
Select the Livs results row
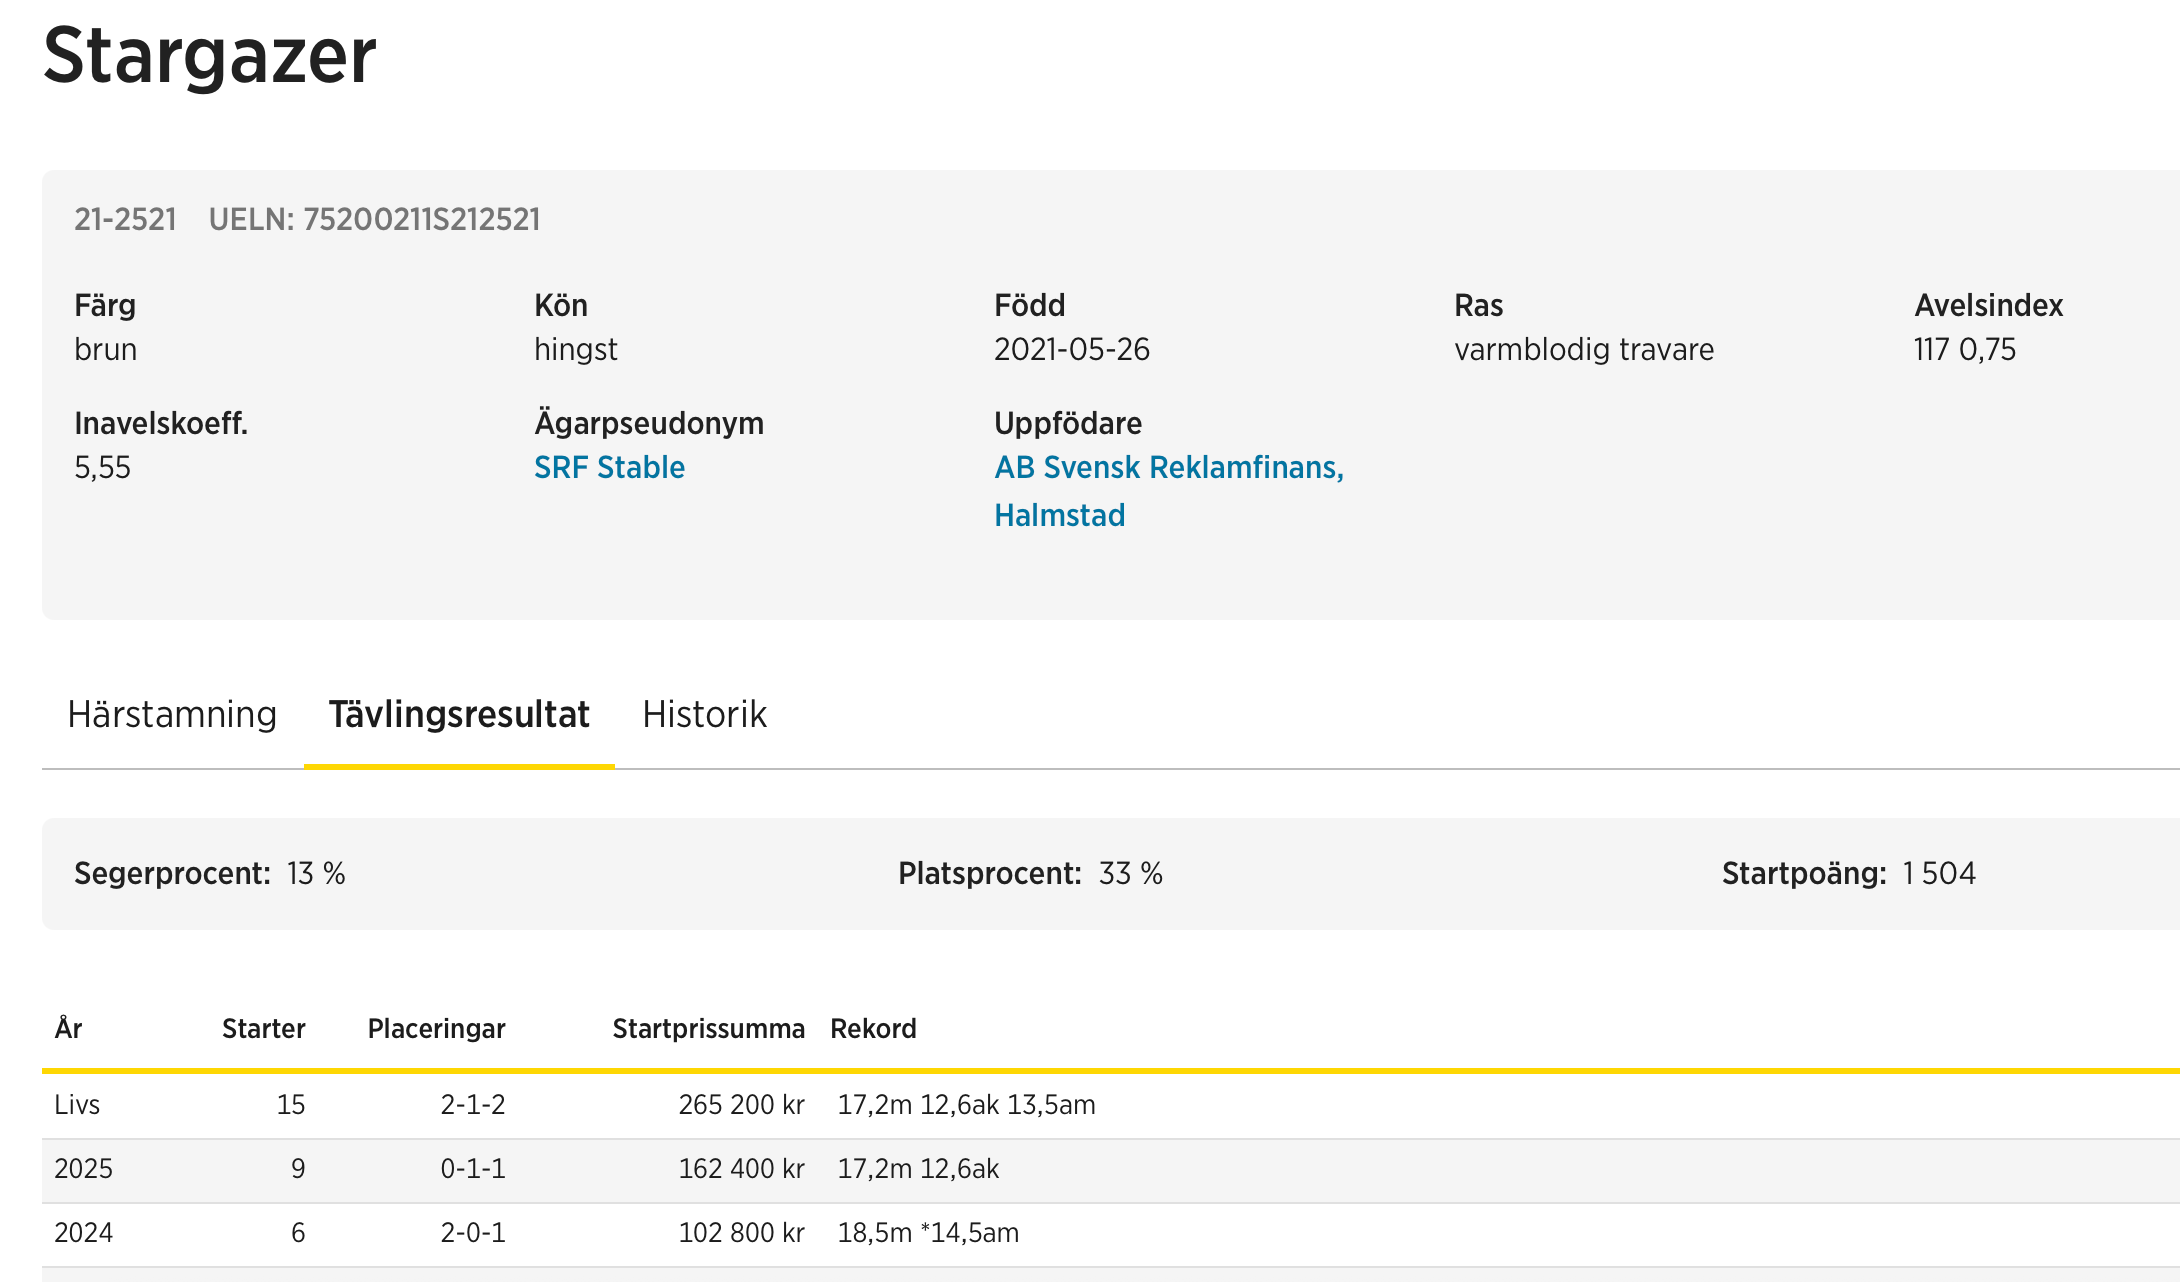pos(77,1105)
